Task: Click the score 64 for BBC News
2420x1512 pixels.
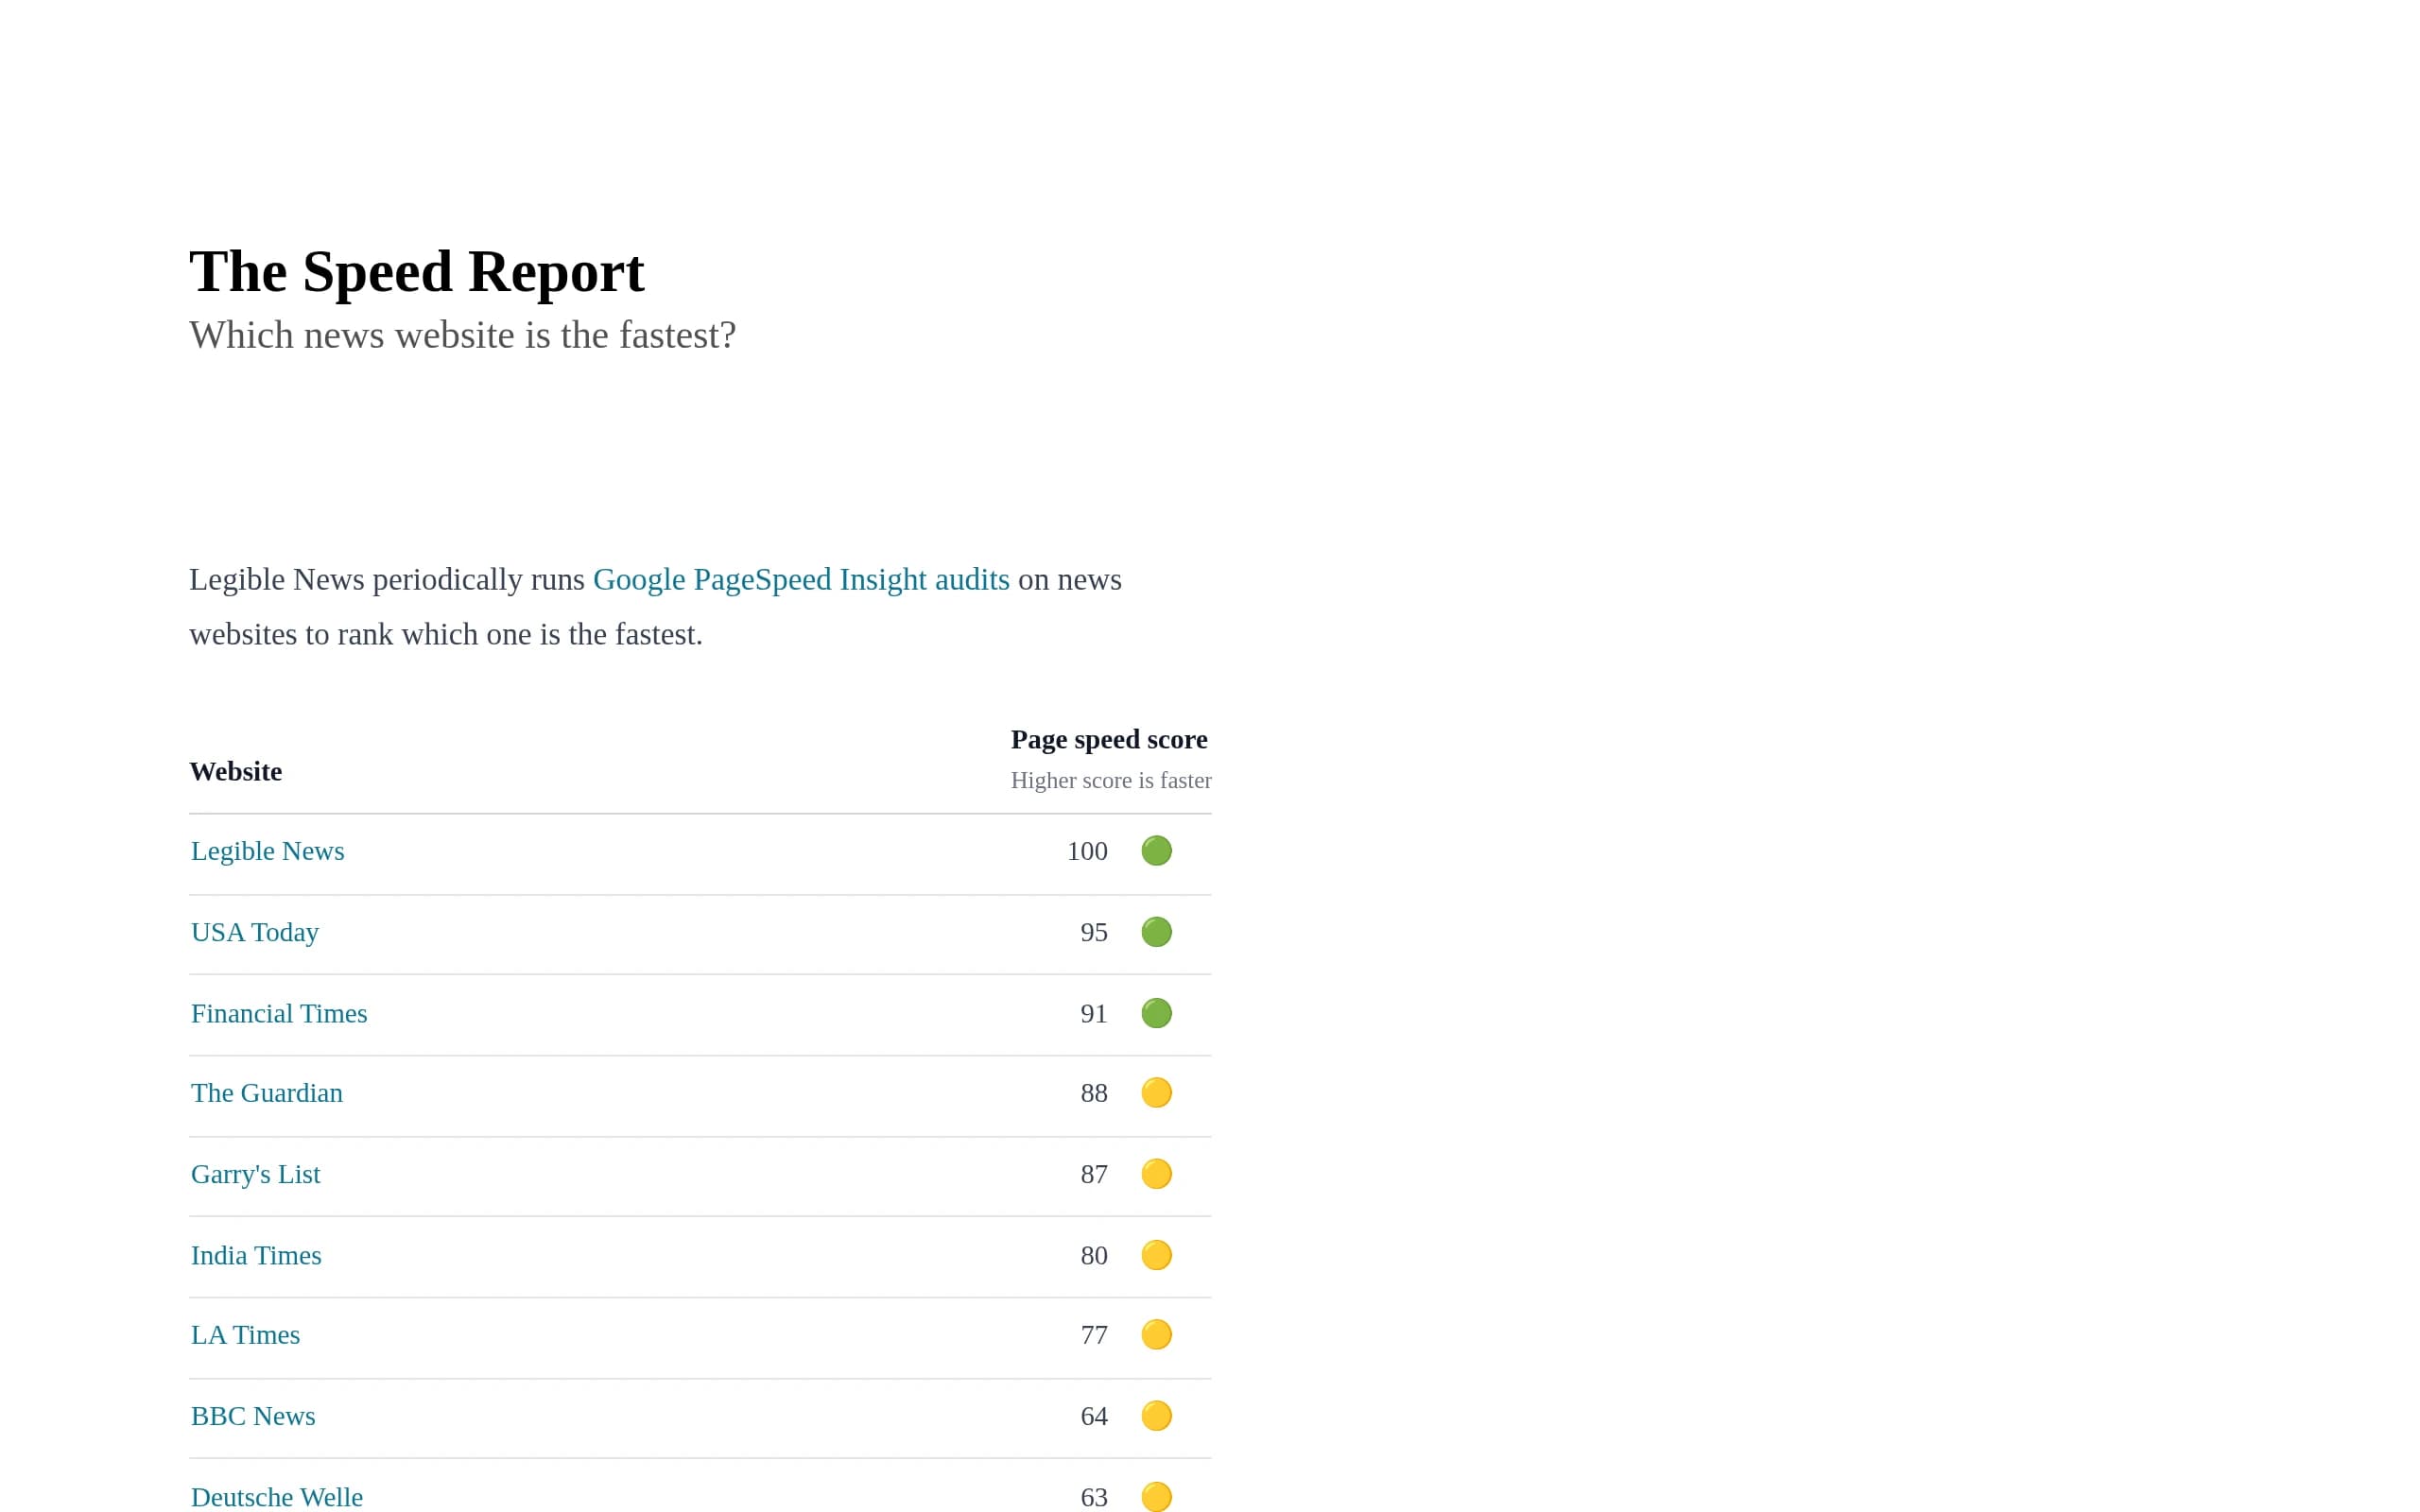Action: pyautogui.click(x=1094, y=1416)
